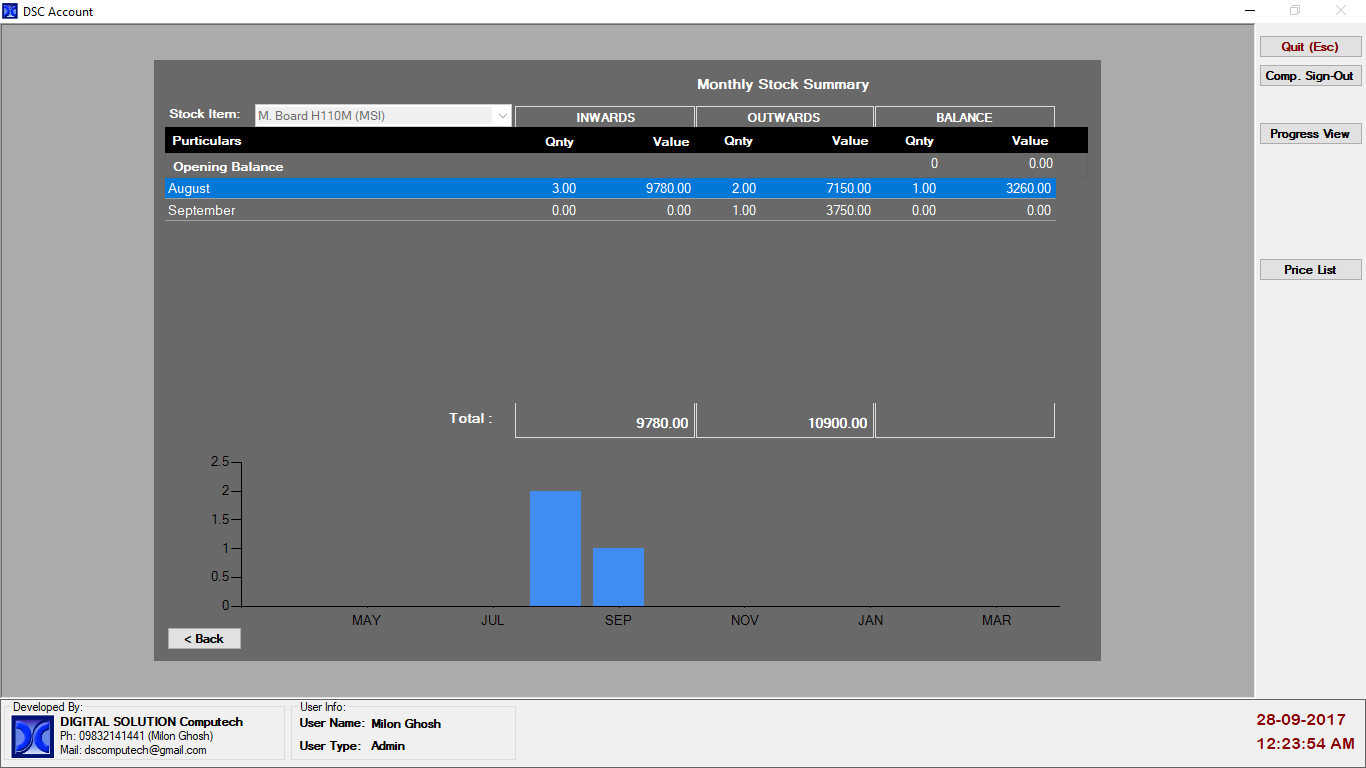1366x768 pixels.
Task: Click the tall August bar in chart
Action: point(555,548)
